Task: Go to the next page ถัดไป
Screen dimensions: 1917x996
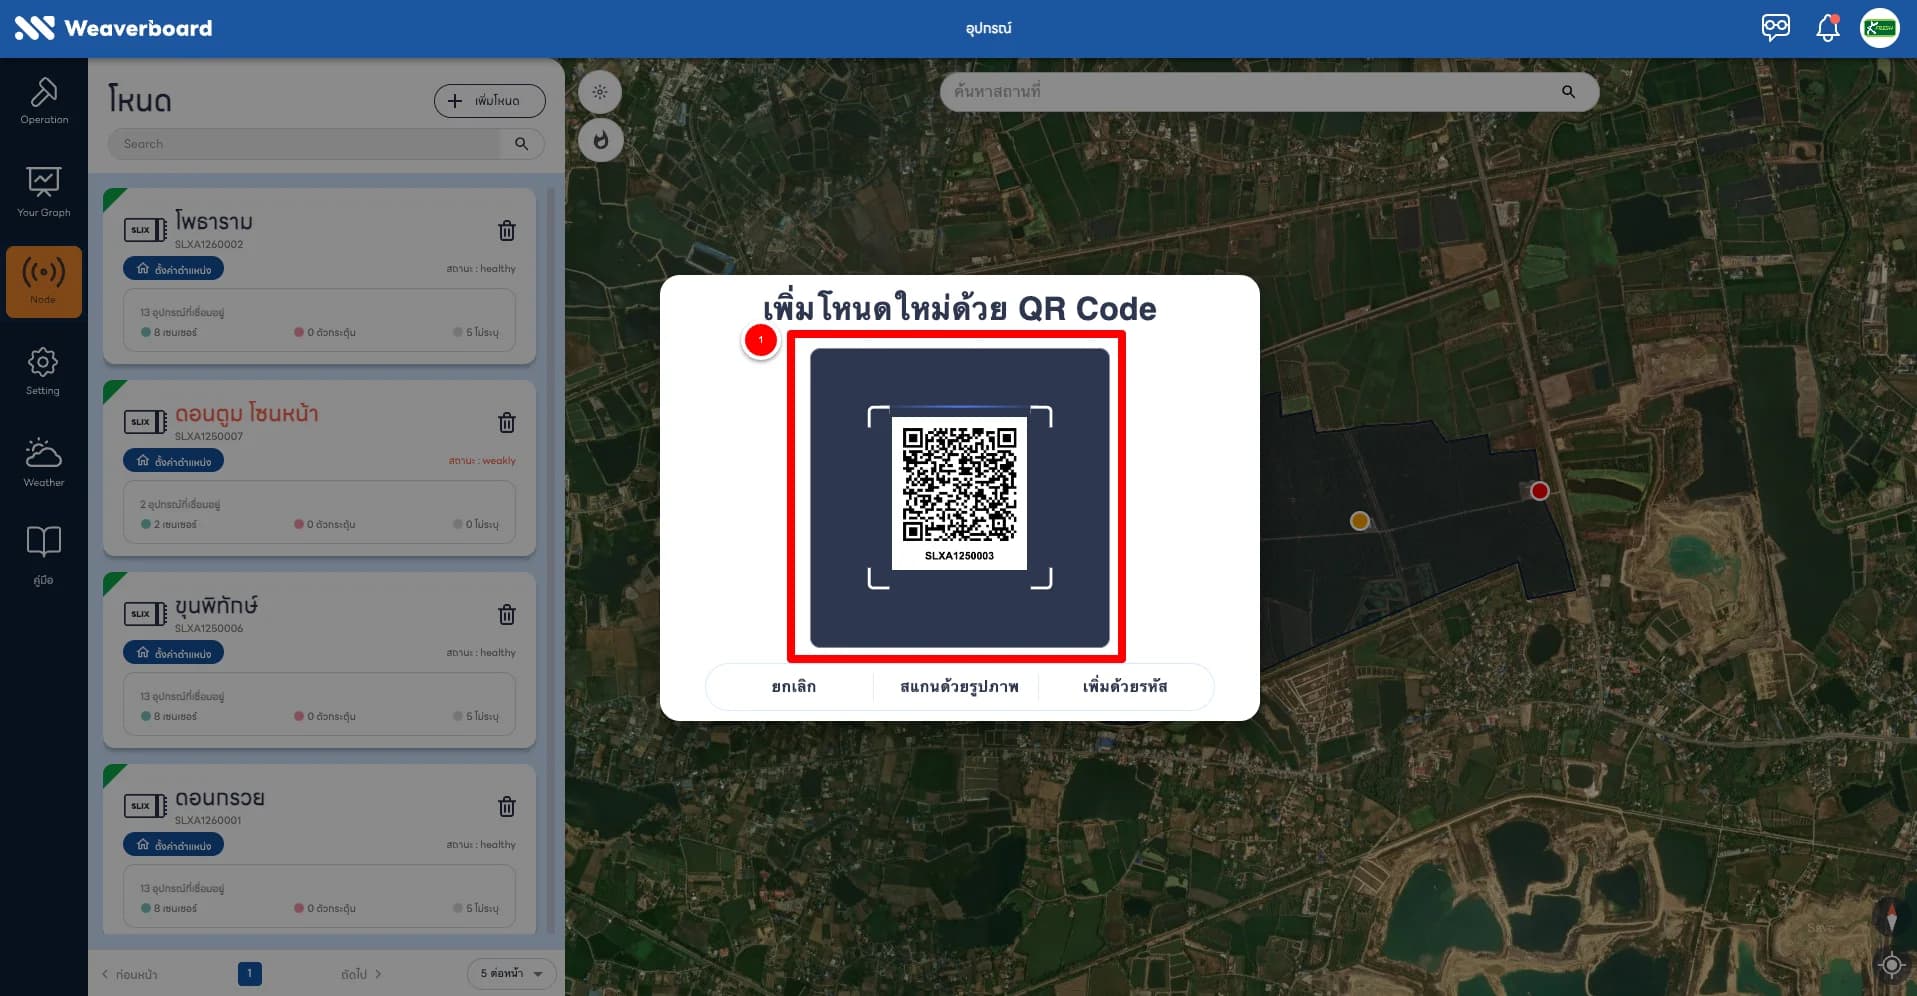Action: click(361, 974)
